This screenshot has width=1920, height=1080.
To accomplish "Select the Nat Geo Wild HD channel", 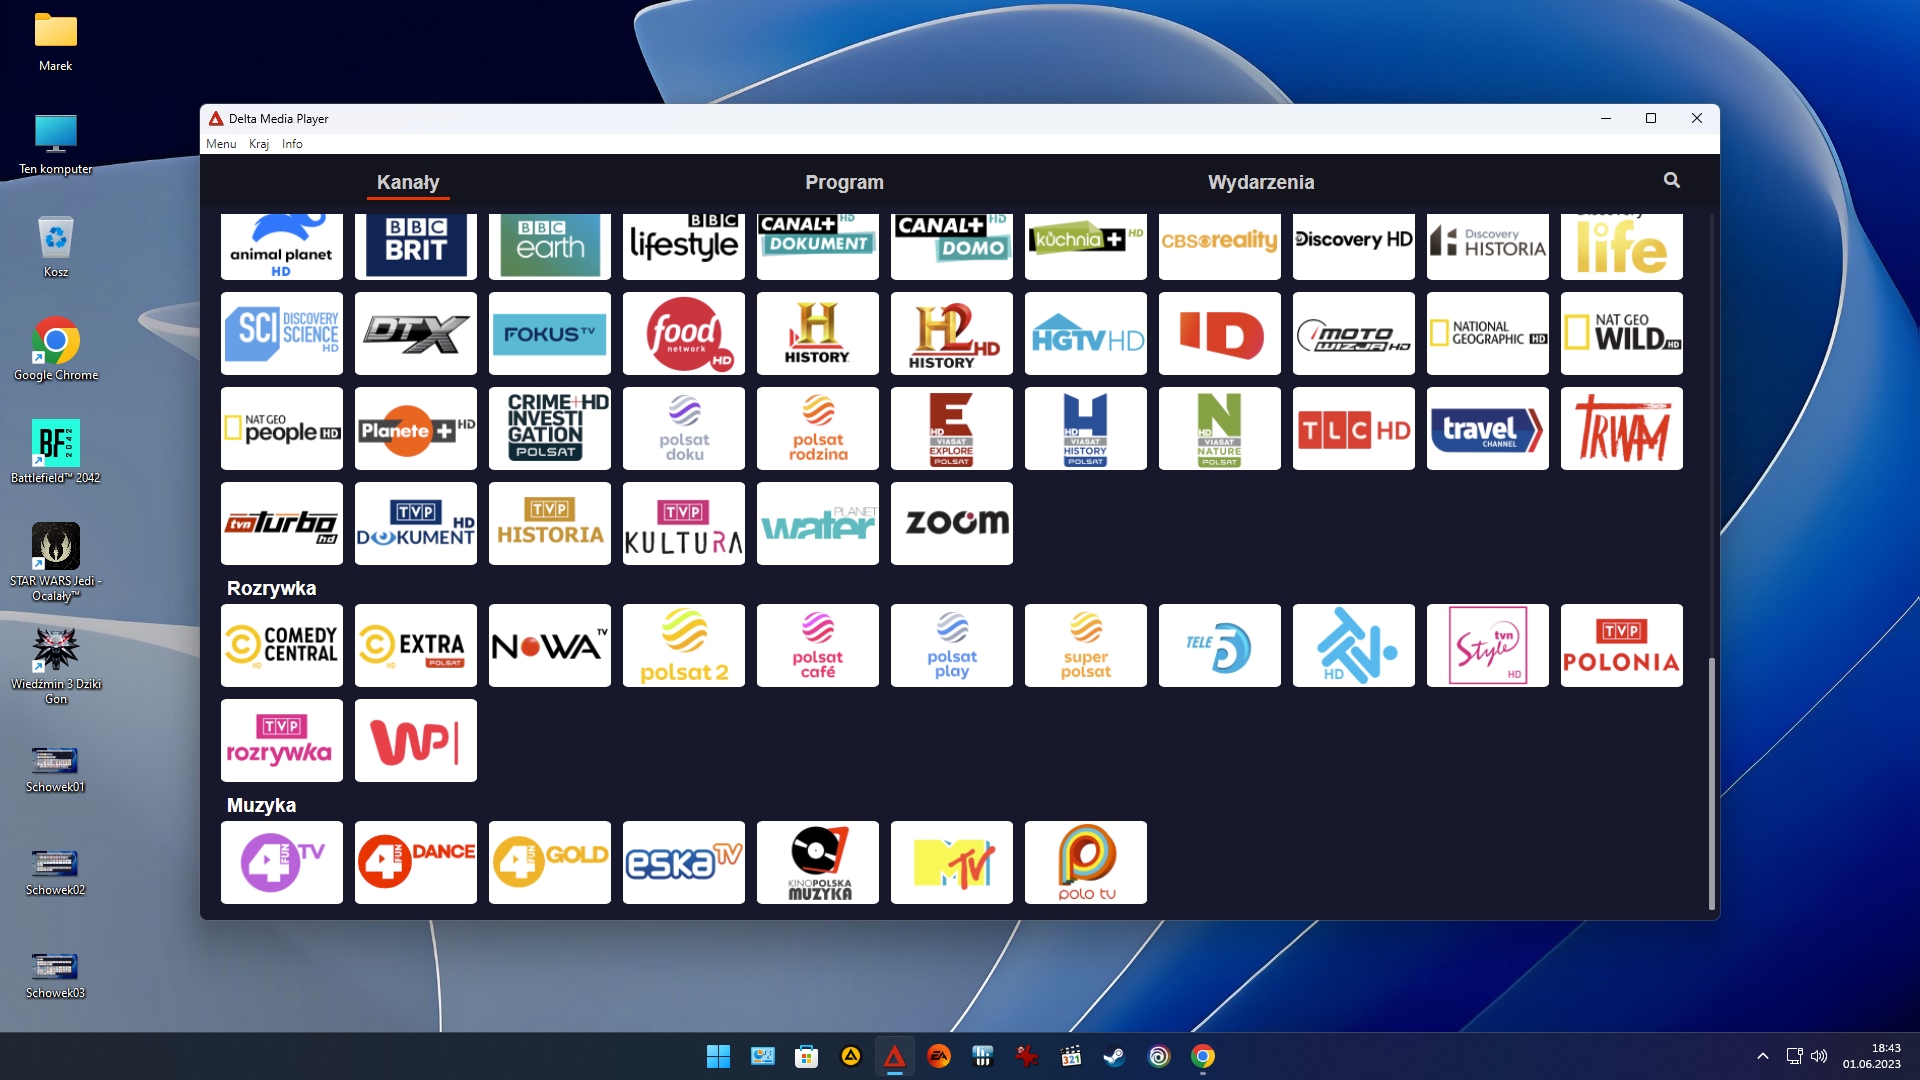I will click(x=1621, y=333).
